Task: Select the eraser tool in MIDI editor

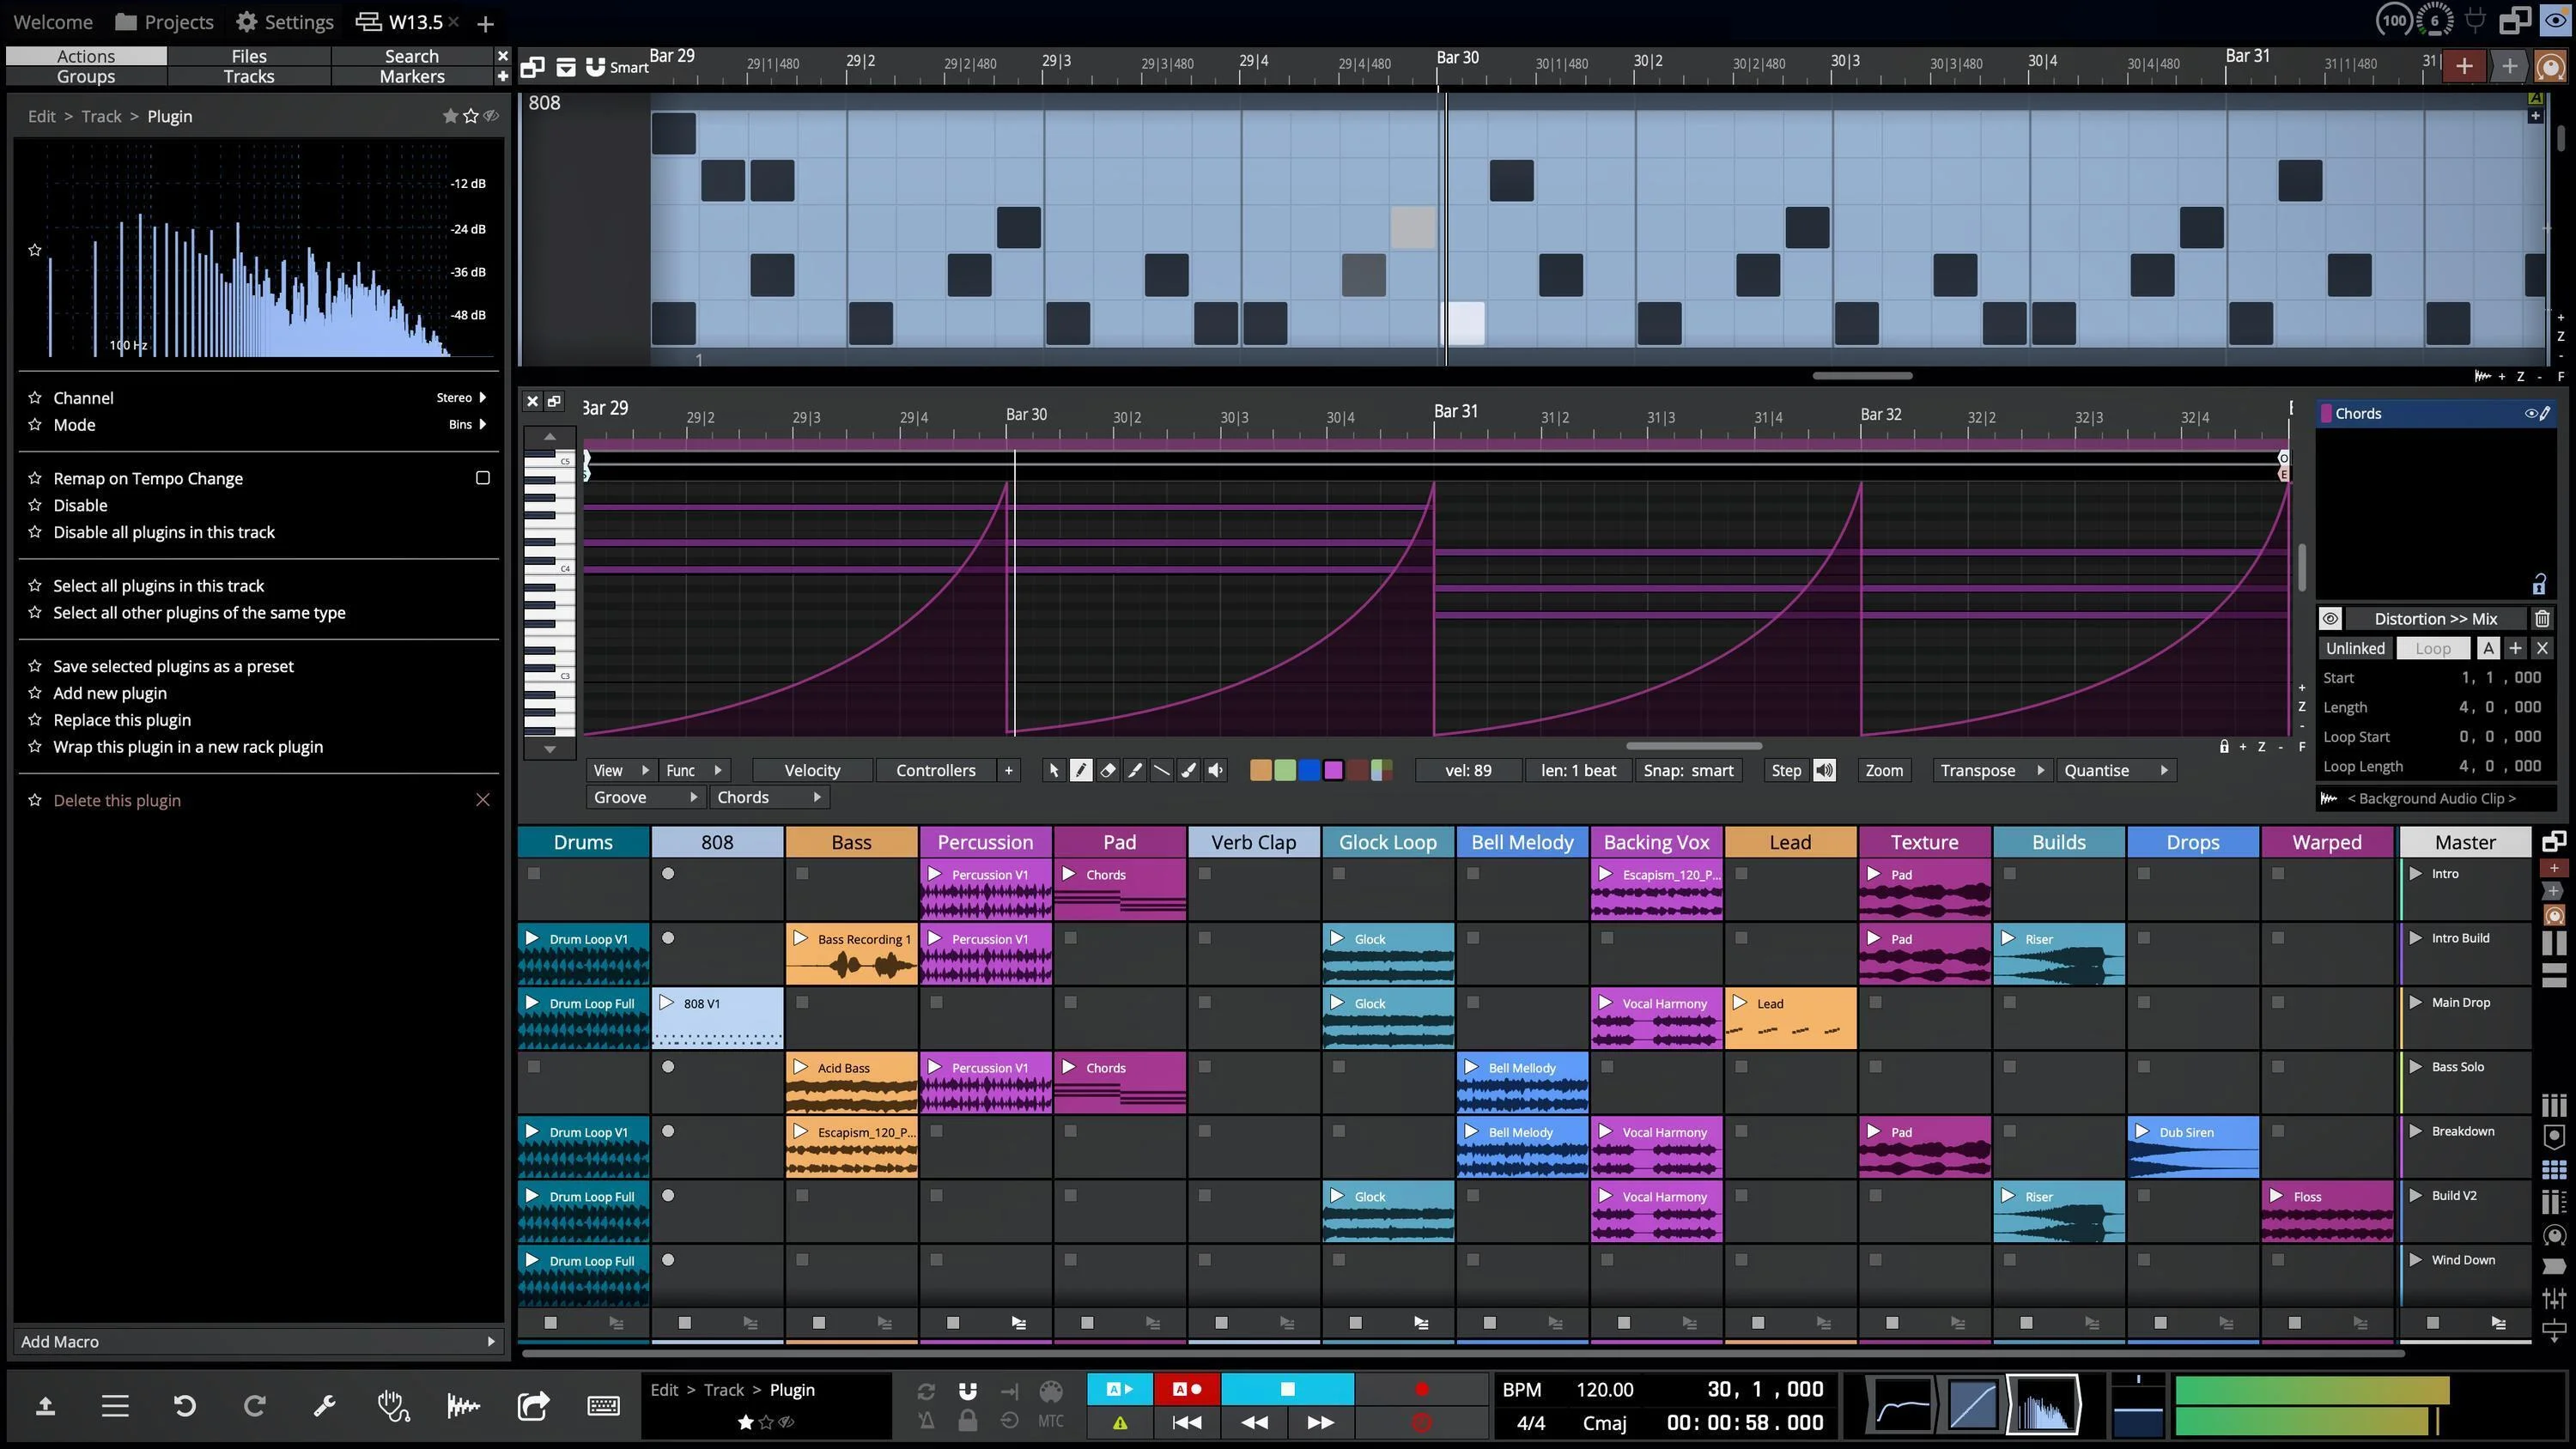Action: (x=1107, y=770)
